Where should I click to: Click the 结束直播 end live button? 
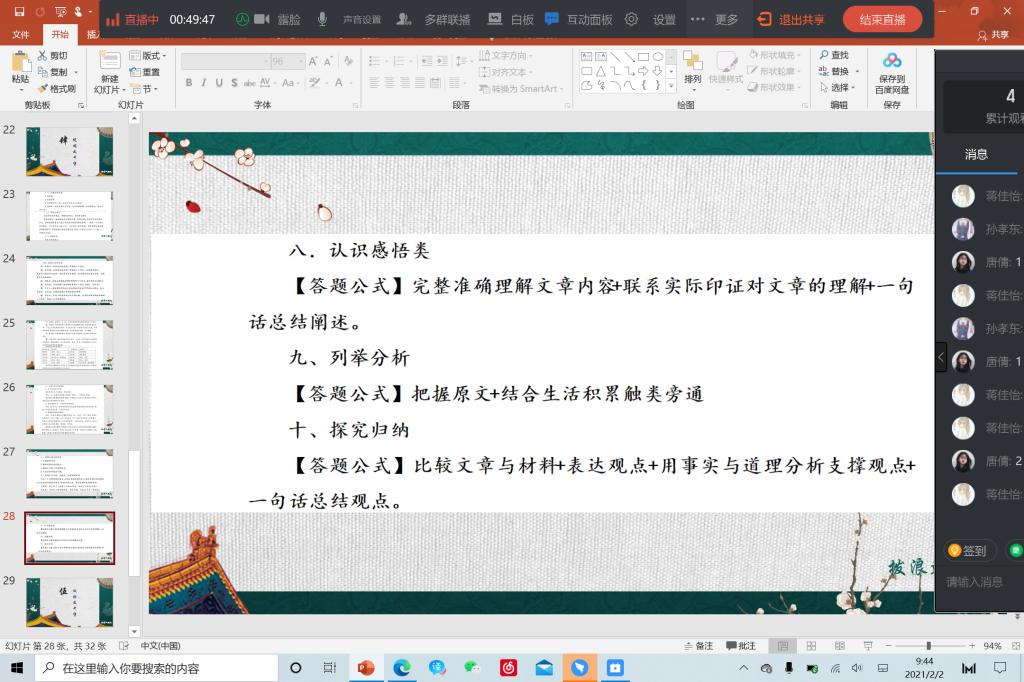(882, 19)
